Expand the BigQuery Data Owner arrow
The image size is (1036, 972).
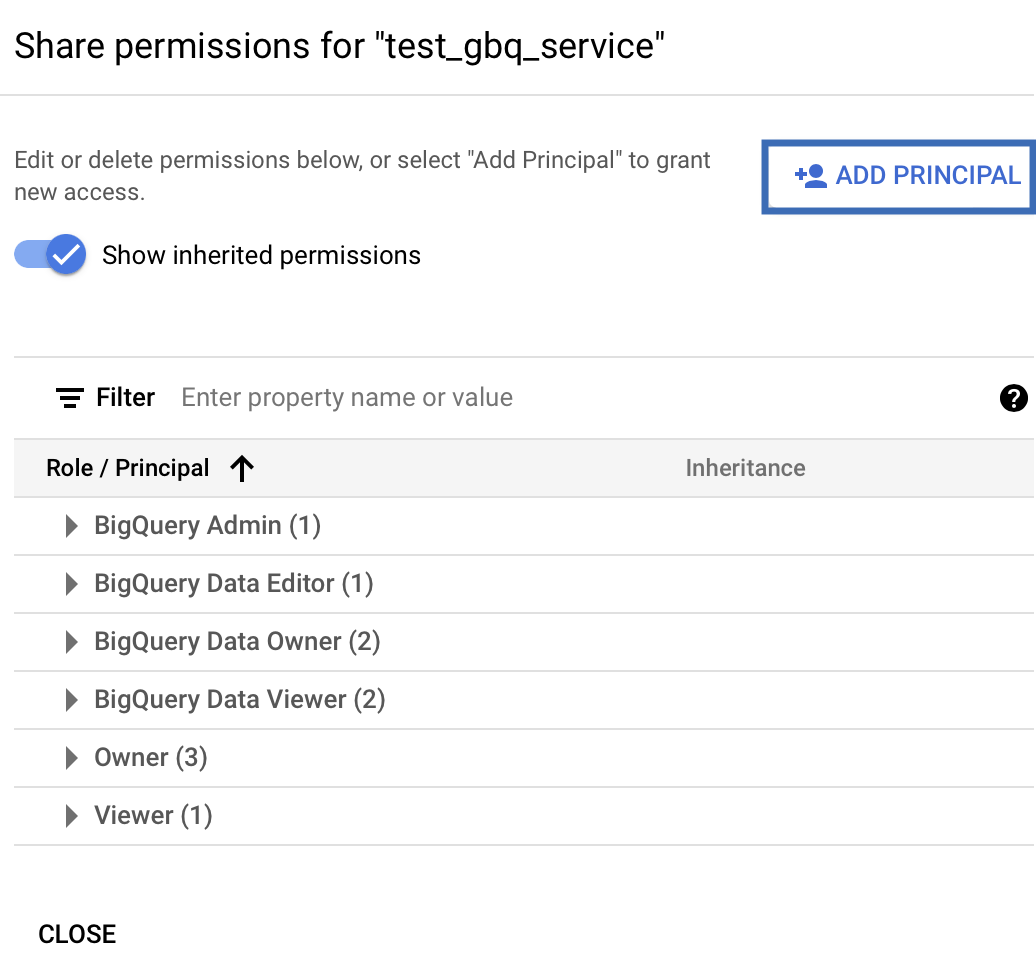click(71, 642)
